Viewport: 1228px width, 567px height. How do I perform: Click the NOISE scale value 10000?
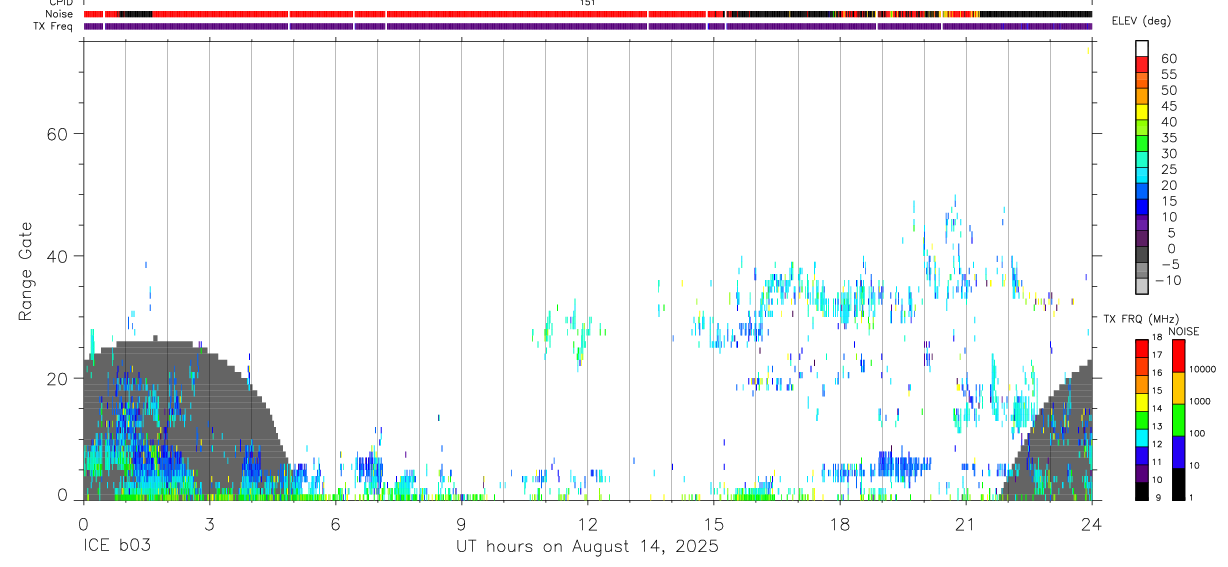point(1202,370)
